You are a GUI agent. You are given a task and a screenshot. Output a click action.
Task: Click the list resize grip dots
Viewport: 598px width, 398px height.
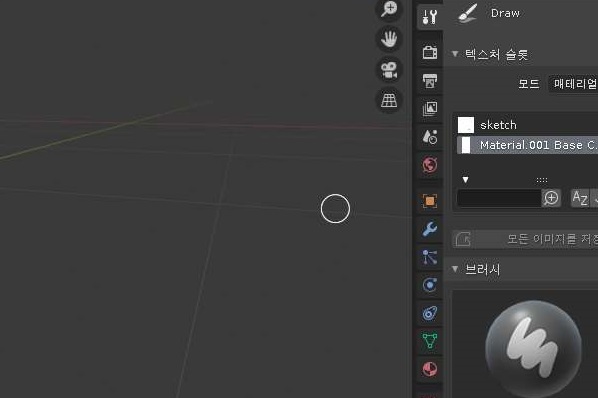(x=542, y=180)
